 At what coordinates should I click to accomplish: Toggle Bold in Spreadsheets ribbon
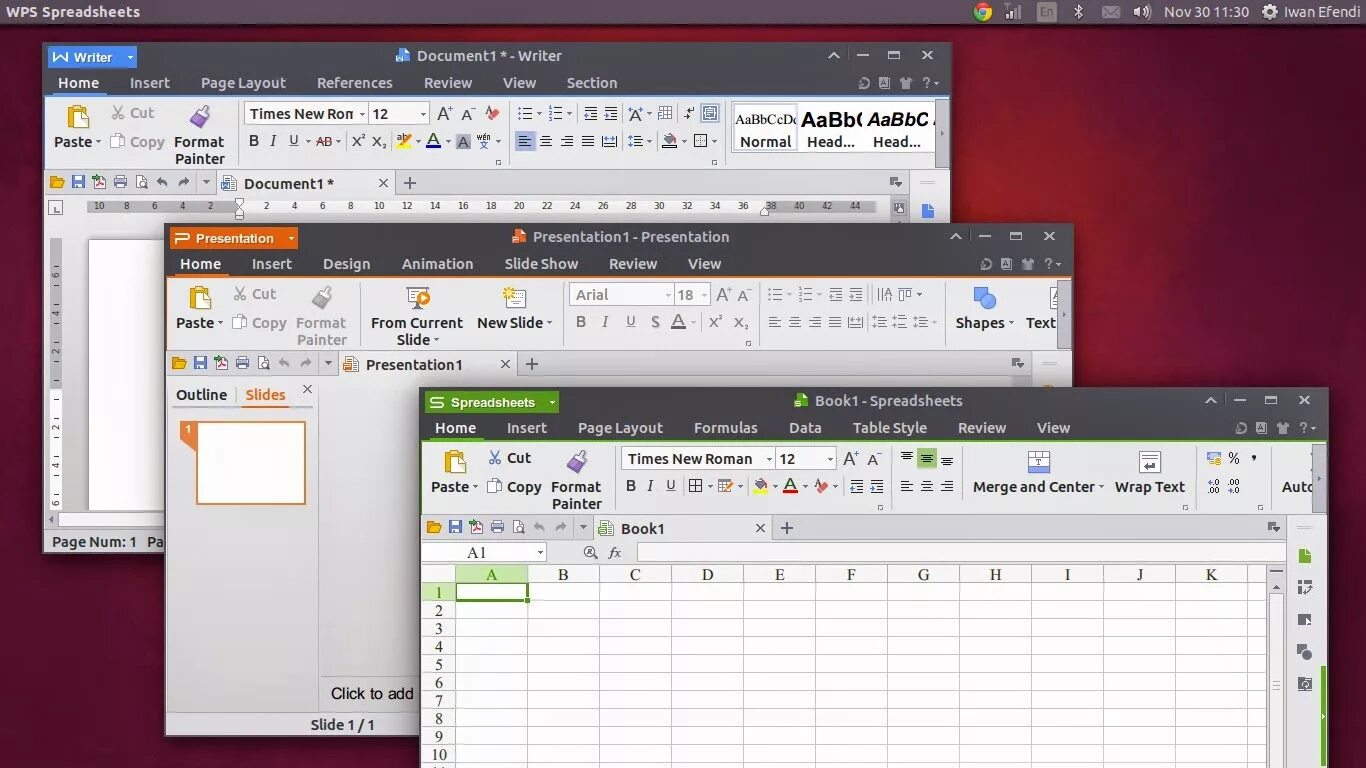(630, 486)
